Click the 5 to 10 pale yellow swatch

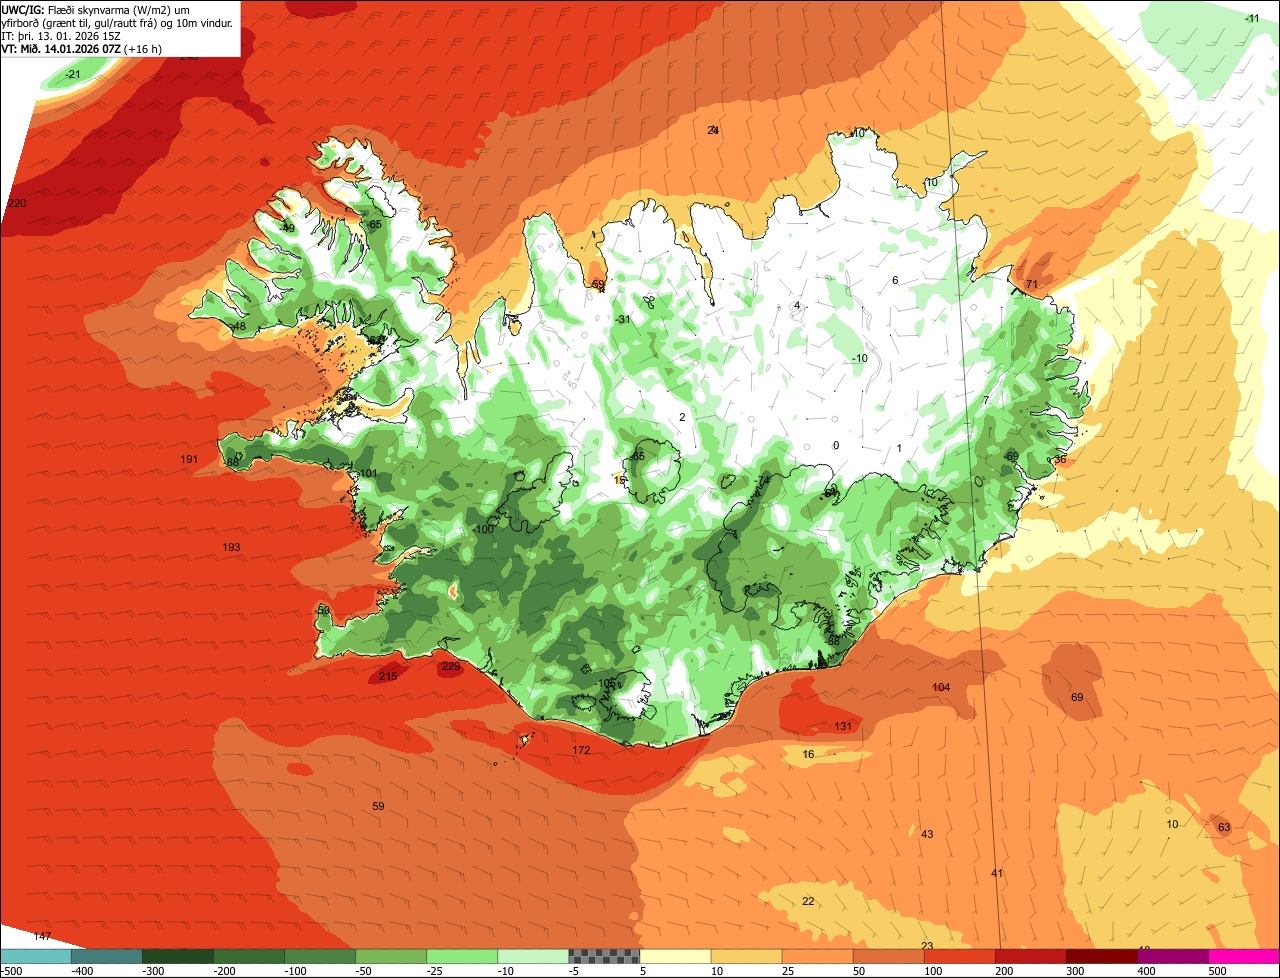(675, 956)
